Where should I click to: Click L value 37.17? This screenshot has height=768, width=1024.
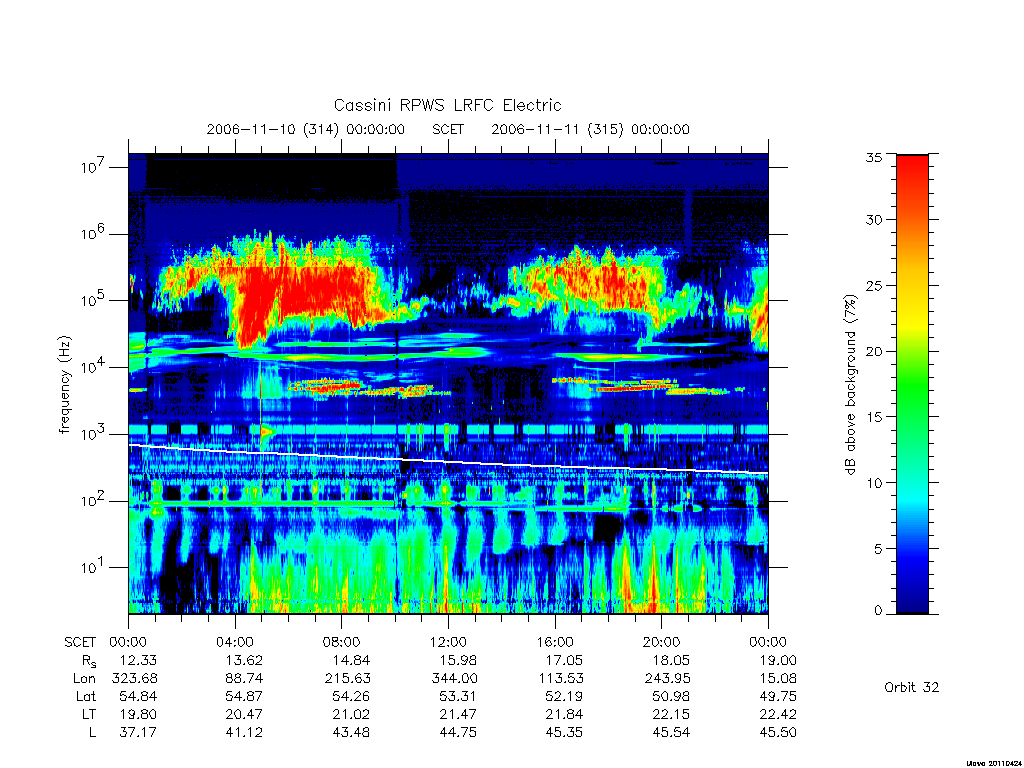click(x=138, y=733)
